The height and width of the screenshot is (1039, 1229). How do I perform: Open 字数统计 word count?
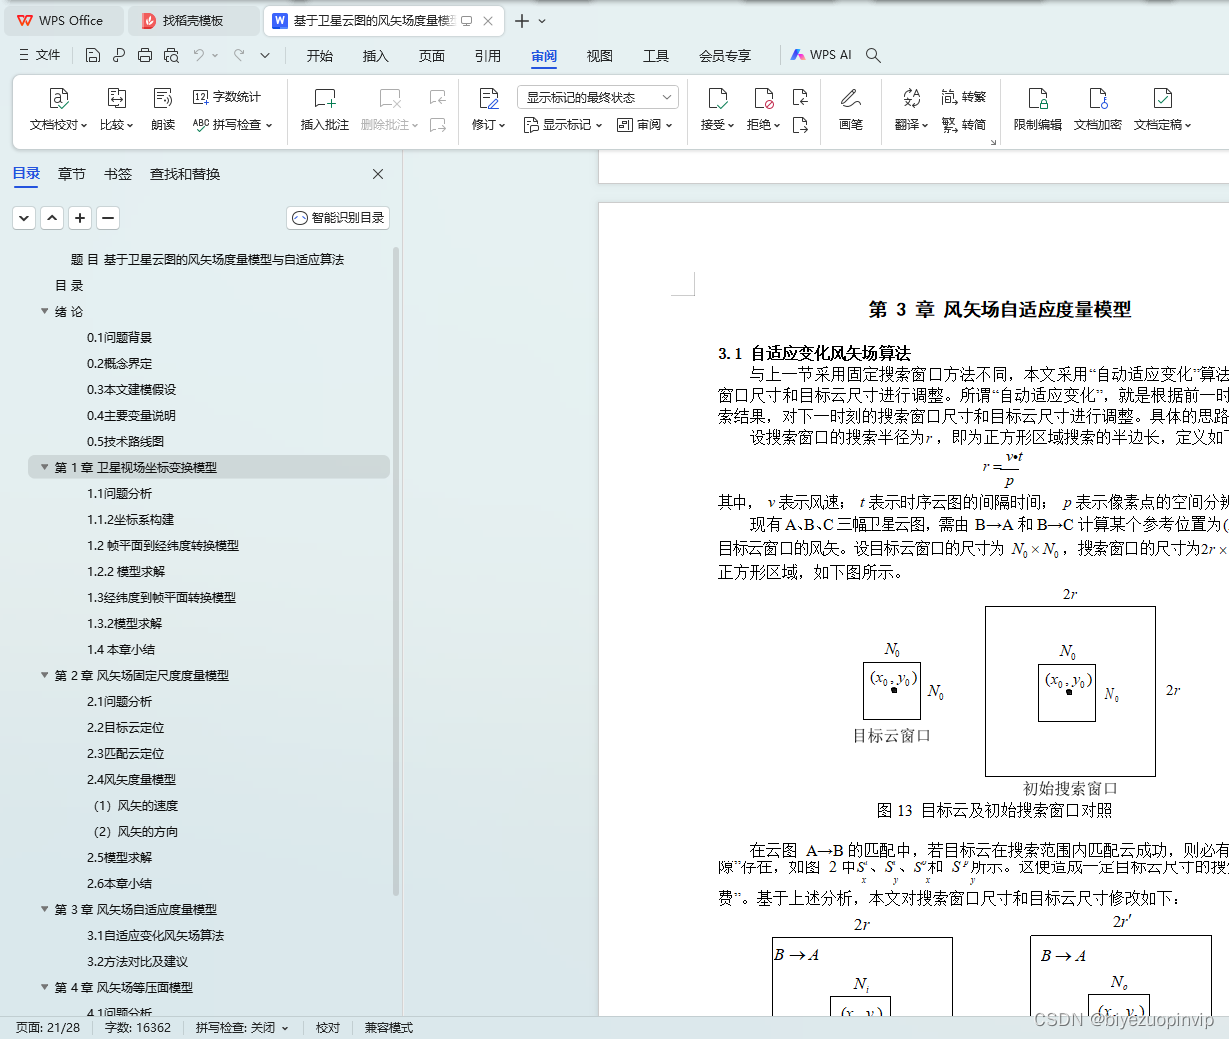pos(227,97)
